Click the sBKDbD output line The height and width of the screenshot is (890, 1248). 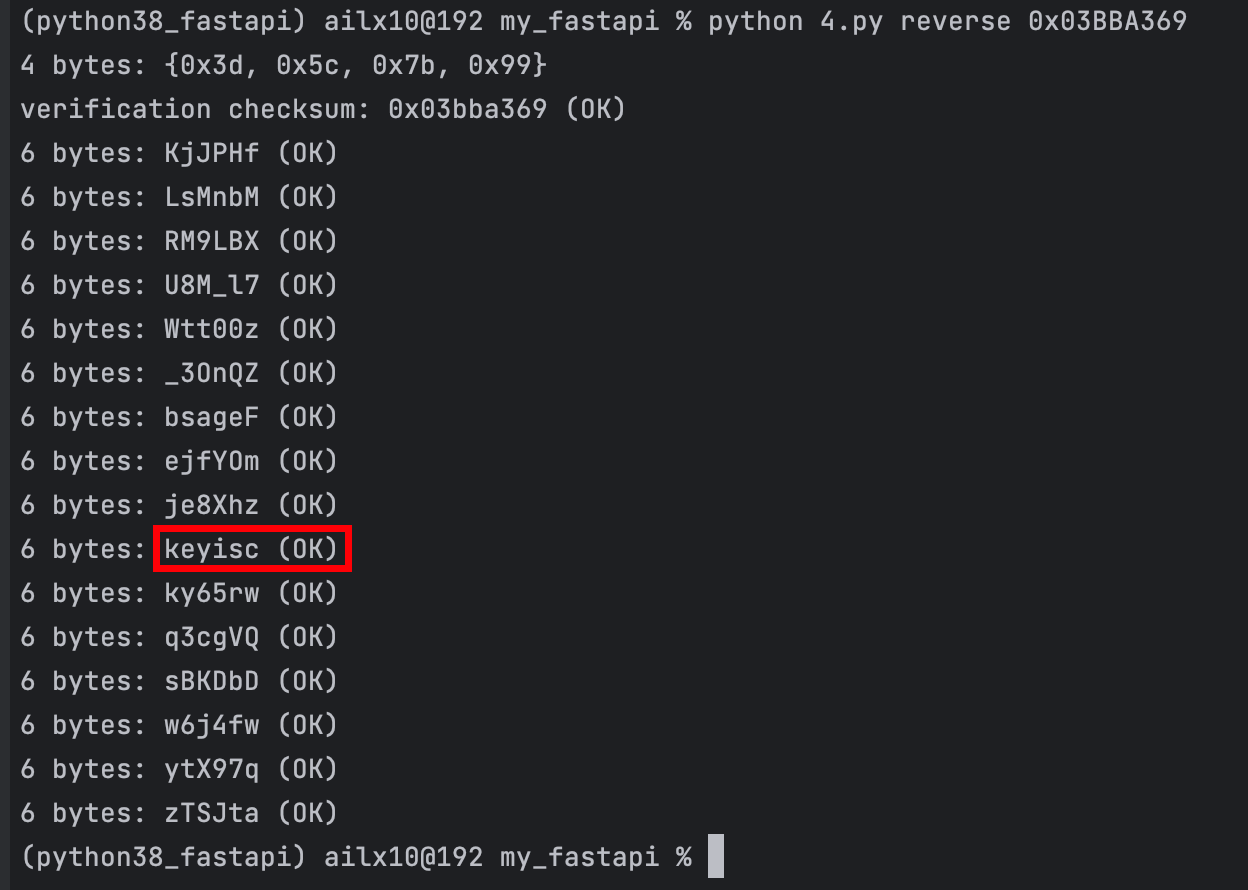(179, 681)
